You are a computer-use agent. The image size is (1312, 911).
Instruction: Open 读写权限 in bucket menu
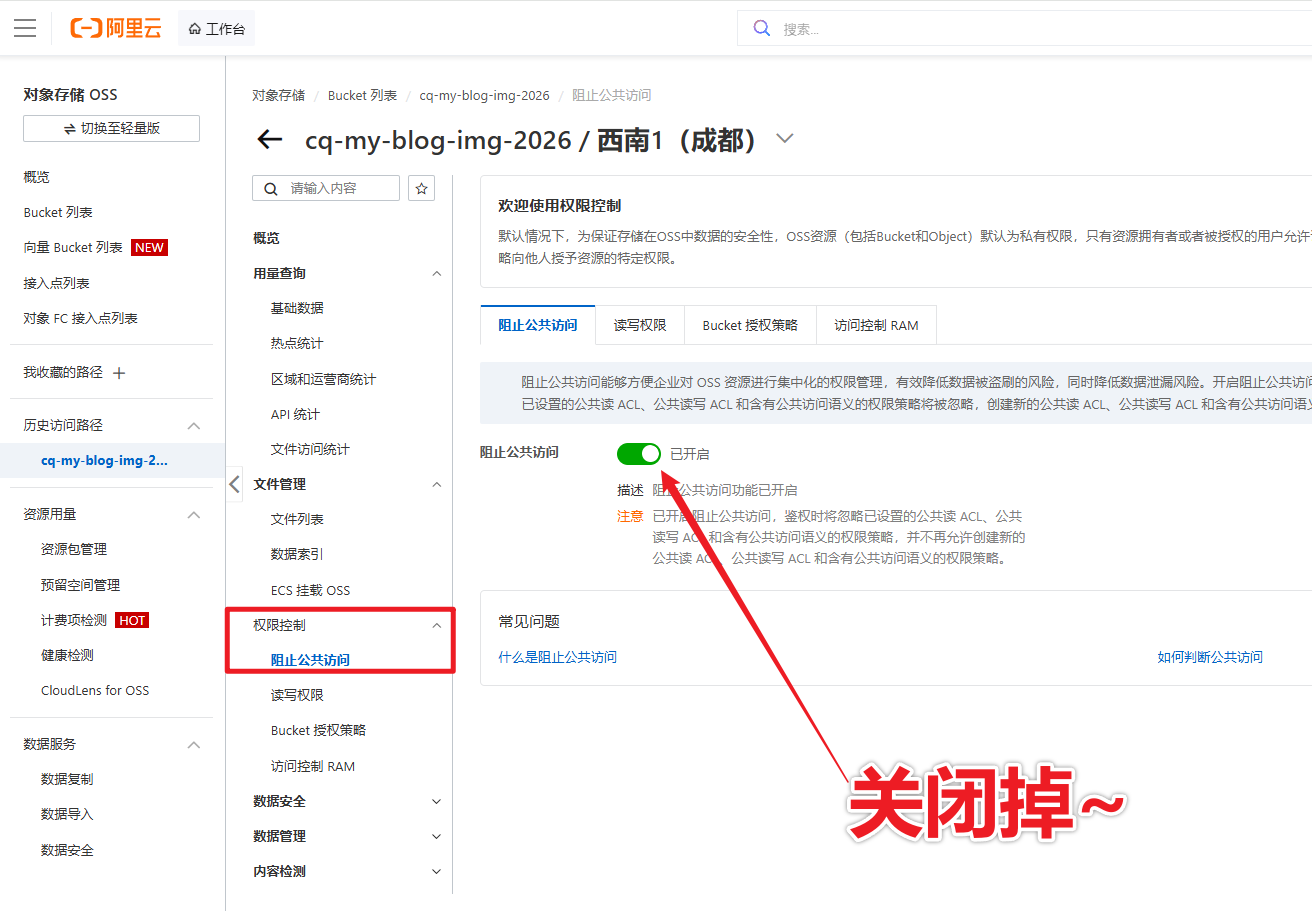click(297, 695)
